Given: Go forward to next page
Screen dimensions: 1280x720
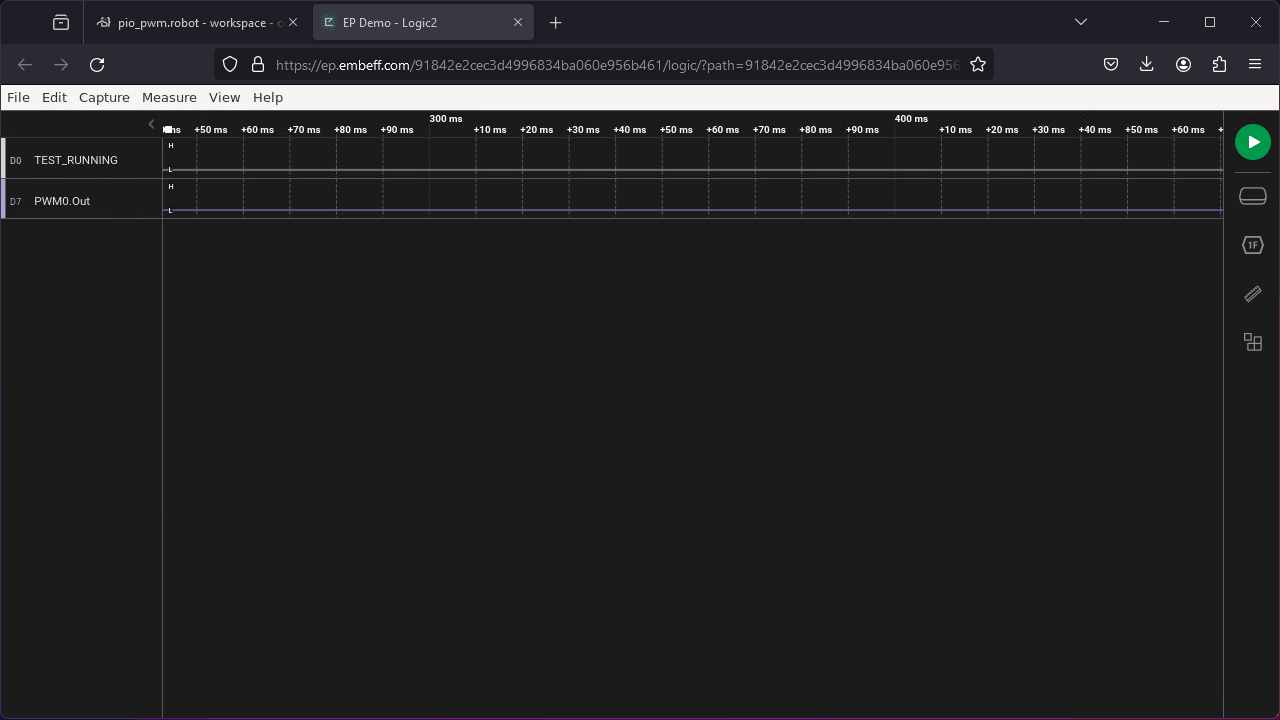Looking at the screenshot, I should click(x=61, y=64).
